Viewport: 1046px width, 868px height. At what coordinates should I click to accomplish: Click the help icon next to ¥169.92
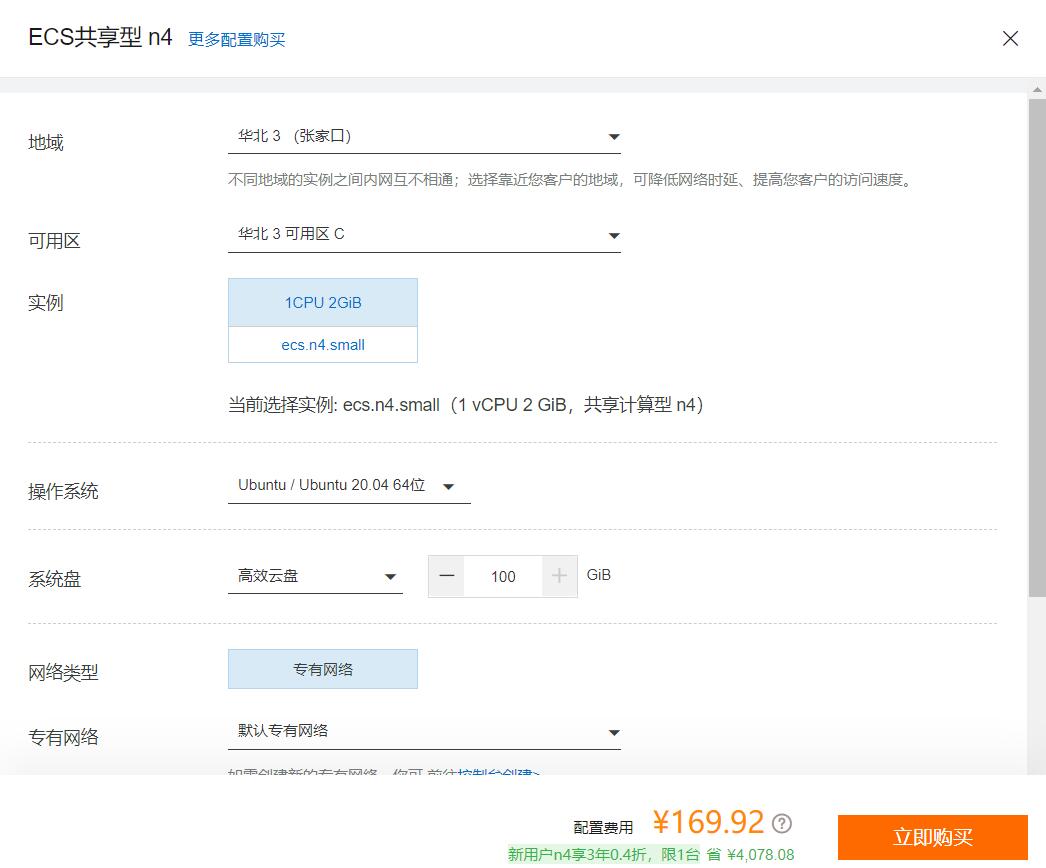pos(782,824)
